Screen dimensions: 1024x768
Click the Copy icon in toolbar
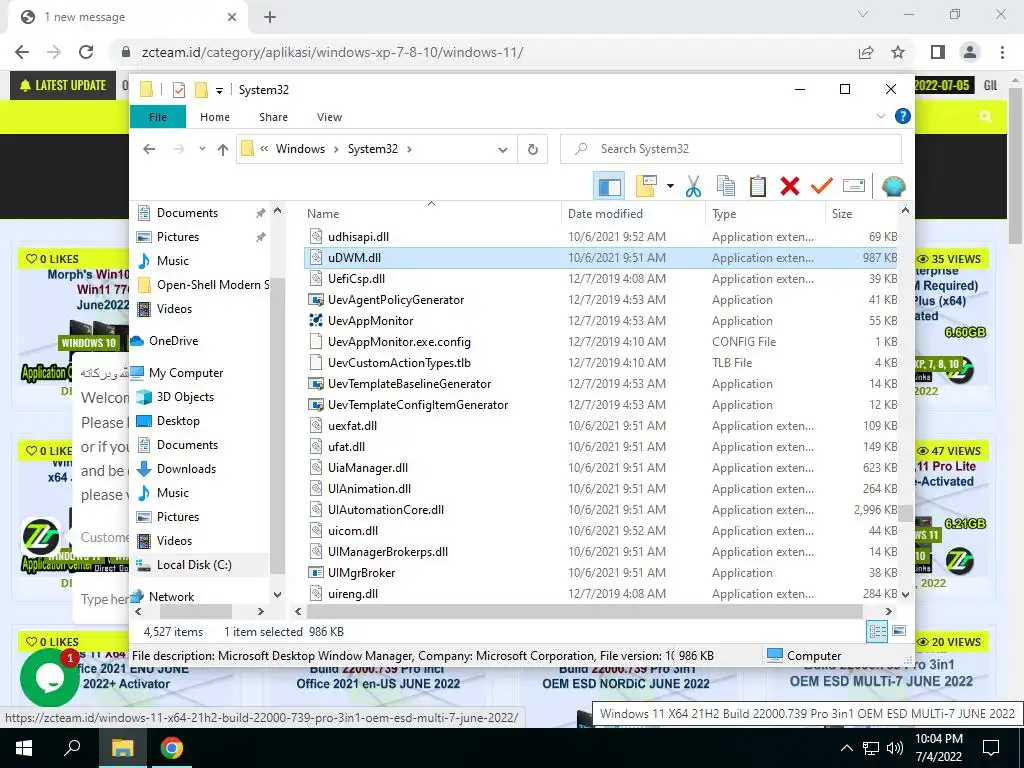tap(726, 187)
